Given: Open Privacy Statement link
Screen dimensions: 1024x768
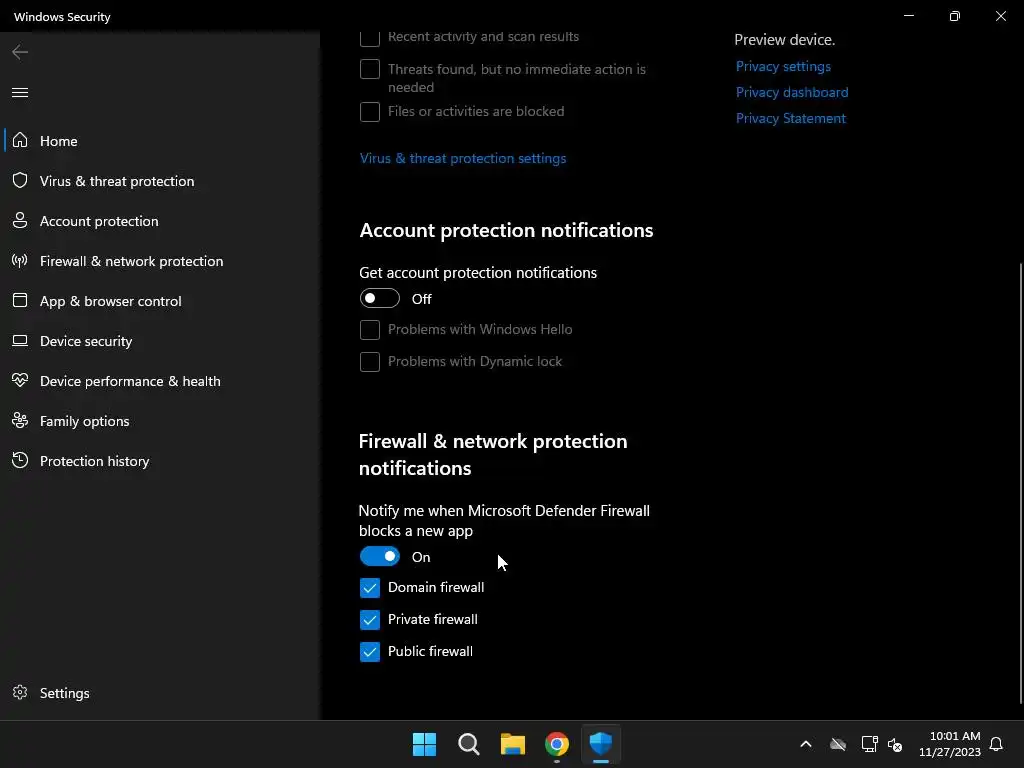Looking at the screenshot, I should [791, 118].
